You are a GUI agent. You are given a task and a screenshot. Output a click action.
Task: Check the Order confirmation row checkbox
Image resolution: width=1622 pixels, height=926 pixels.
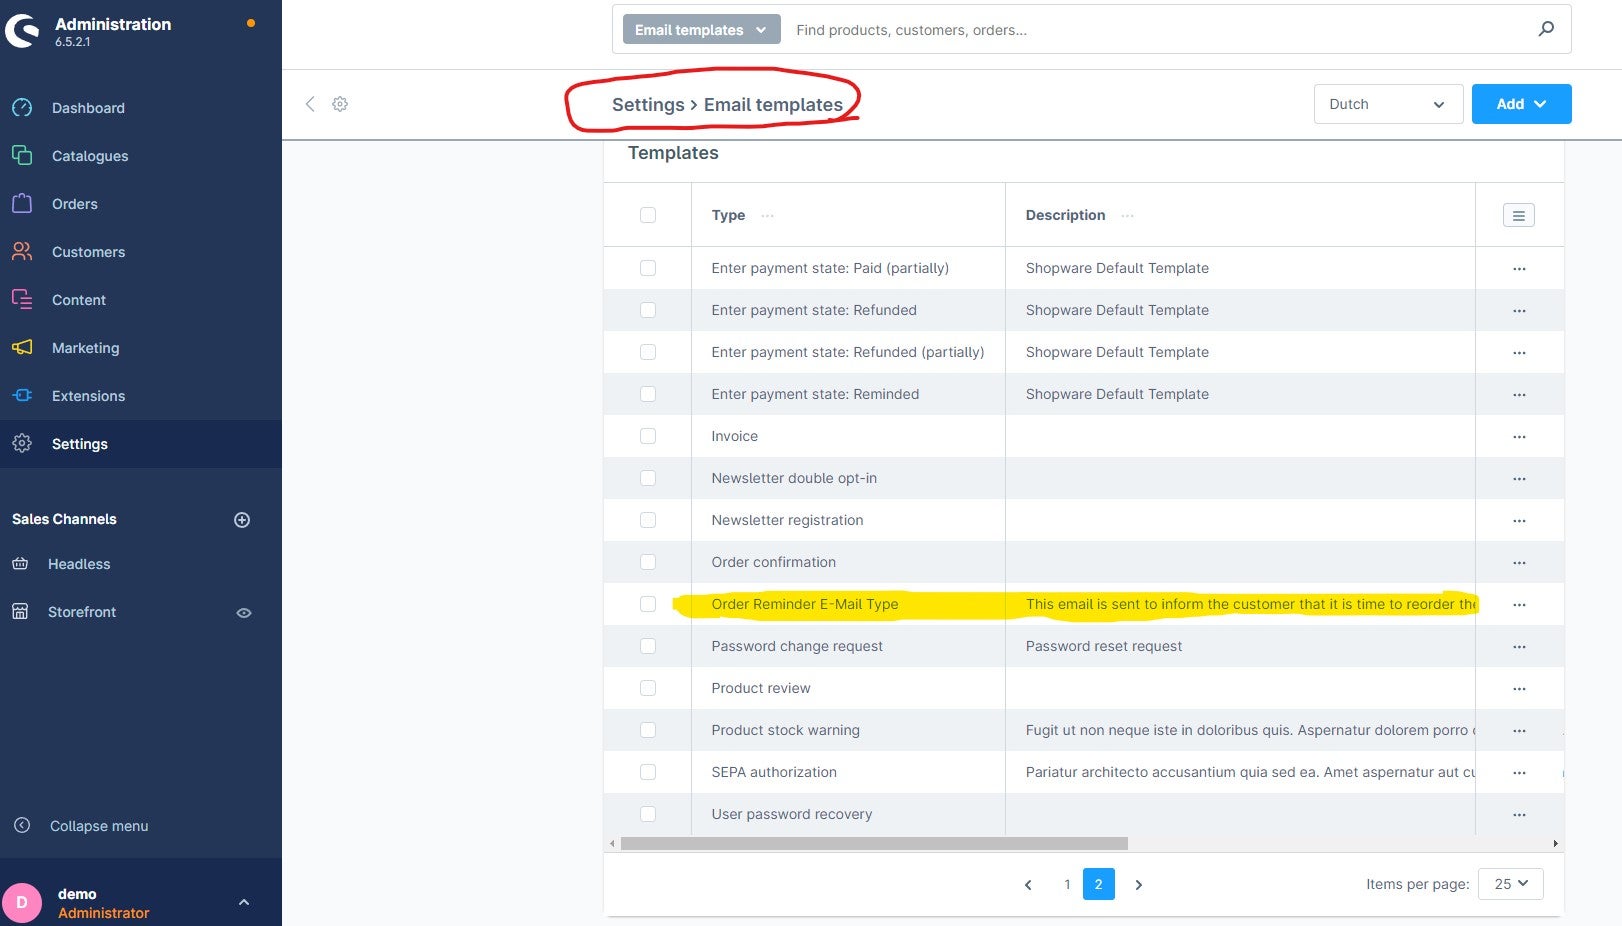click(x=648, y=562)
